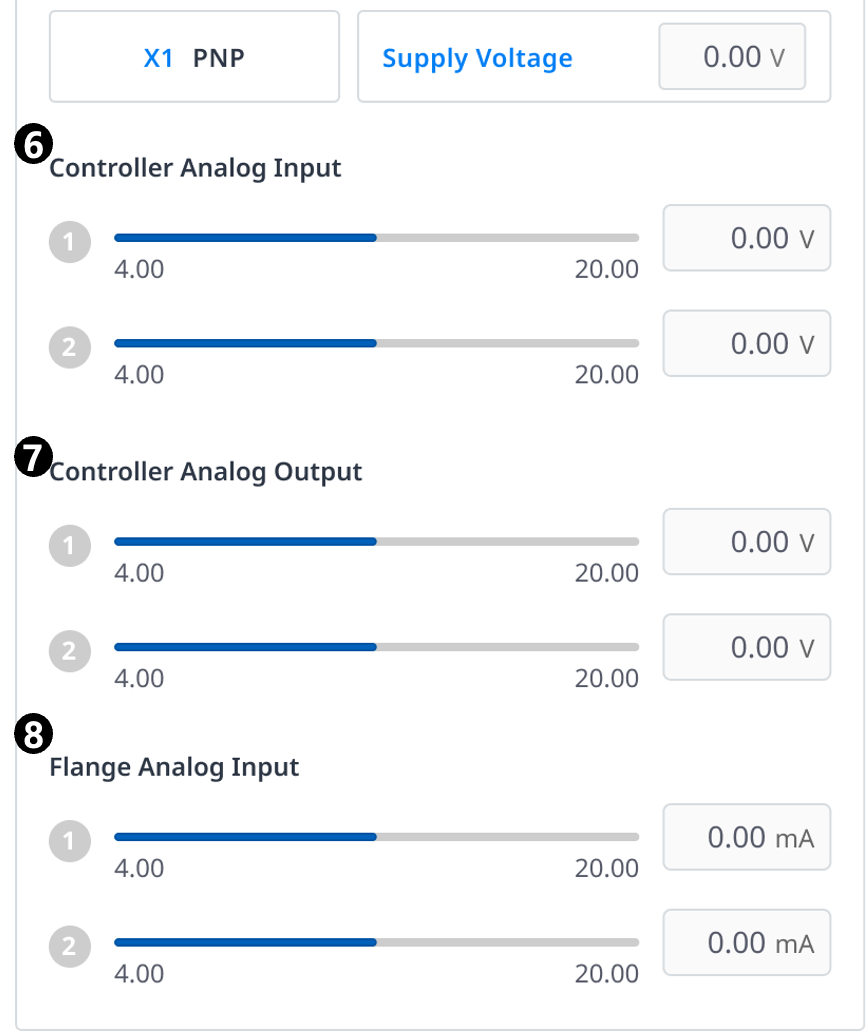Click channel 2 badge under Flange Analog Input
The image size is (866, 1031).
69,946
